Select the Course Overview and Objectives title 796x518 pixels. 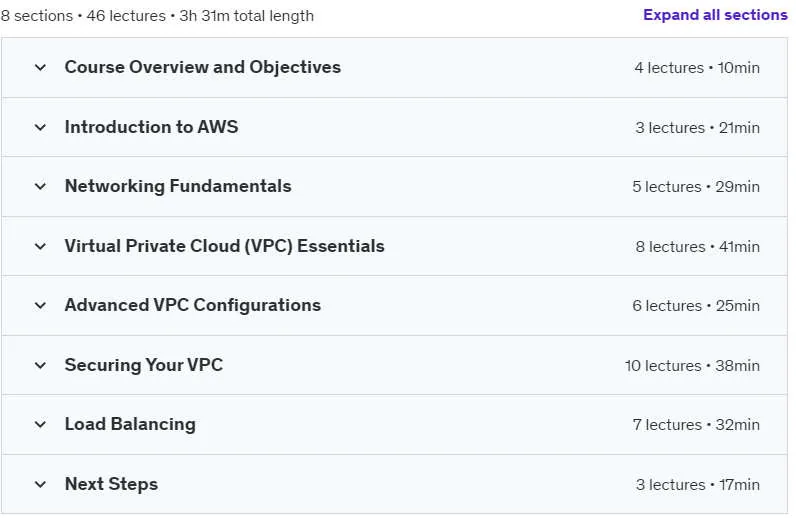pos(203,67)
